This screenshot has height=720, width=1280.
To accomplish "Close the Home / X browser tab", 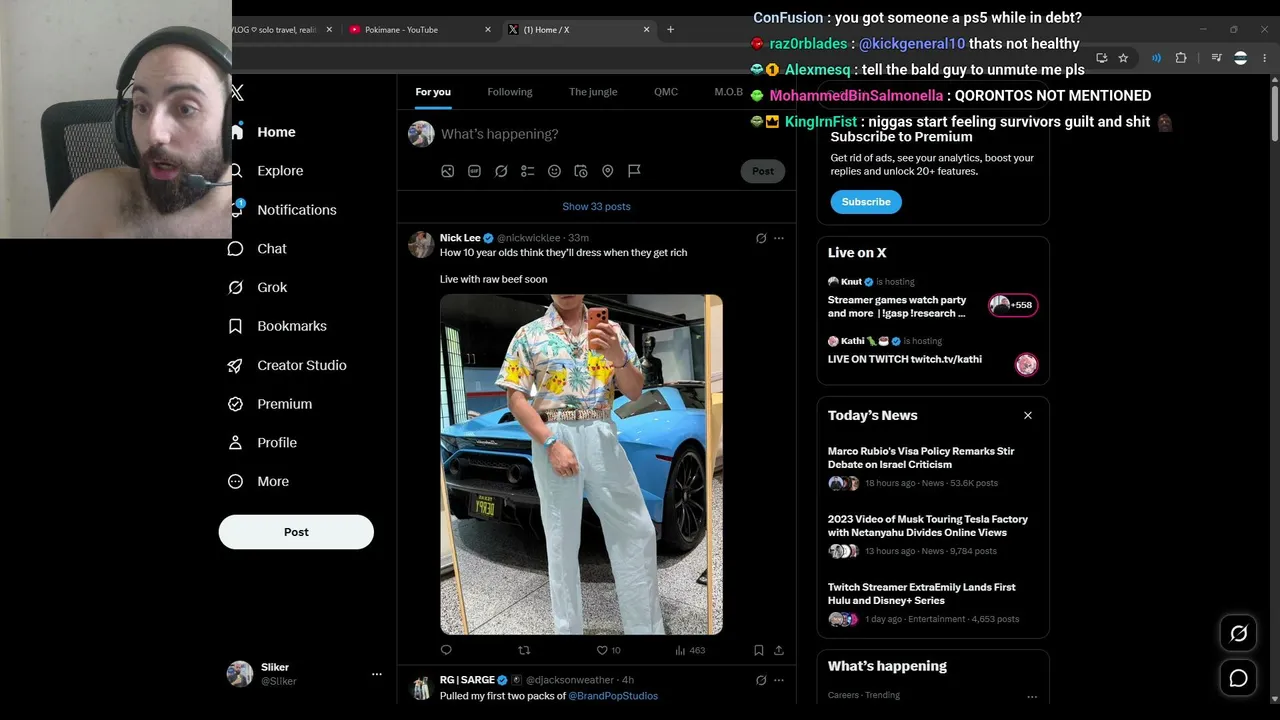I will (x=646, y=29).
